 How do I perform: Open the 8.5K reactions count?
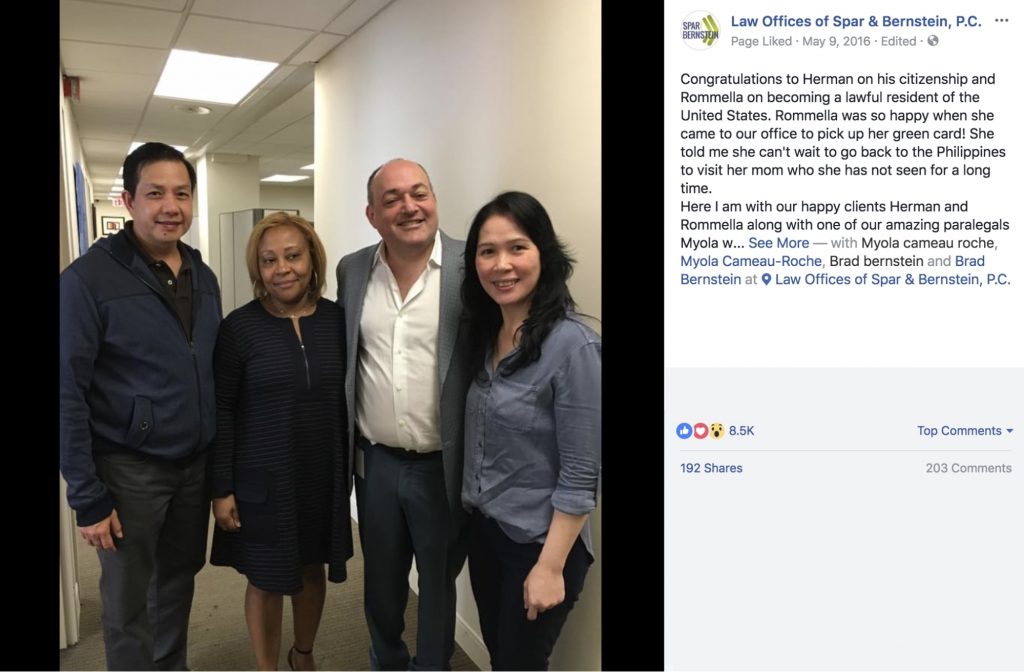[x=741, y=430]
